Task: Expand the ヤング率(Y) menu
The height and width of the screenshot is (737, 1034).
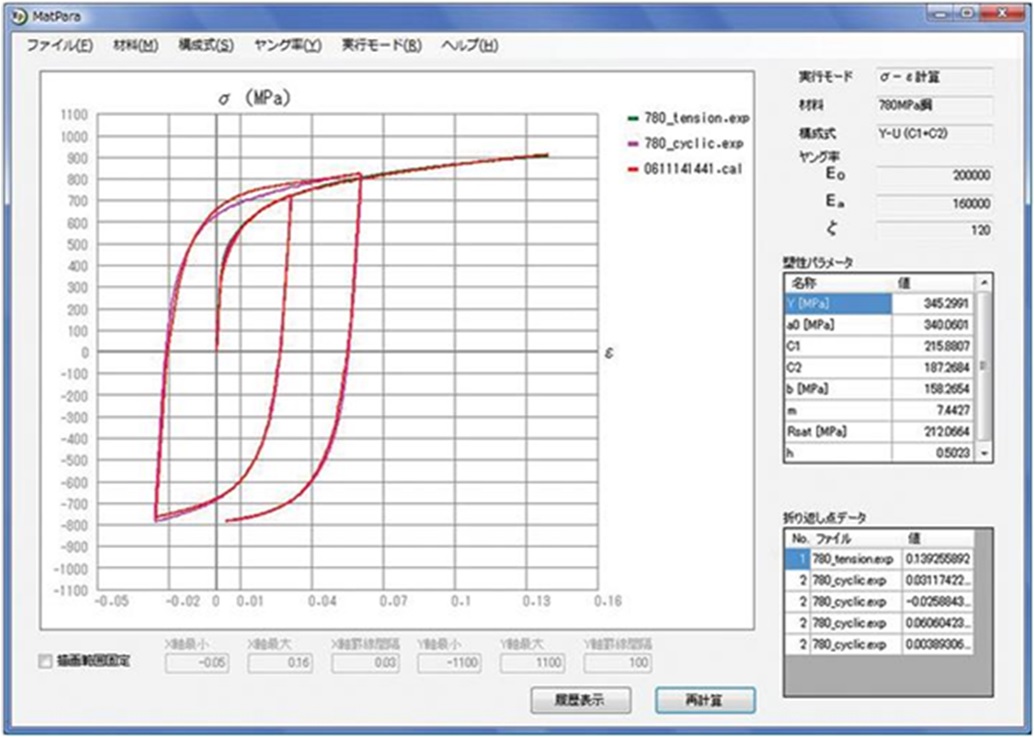Action: pyautogui.click(x=288, y=46)
